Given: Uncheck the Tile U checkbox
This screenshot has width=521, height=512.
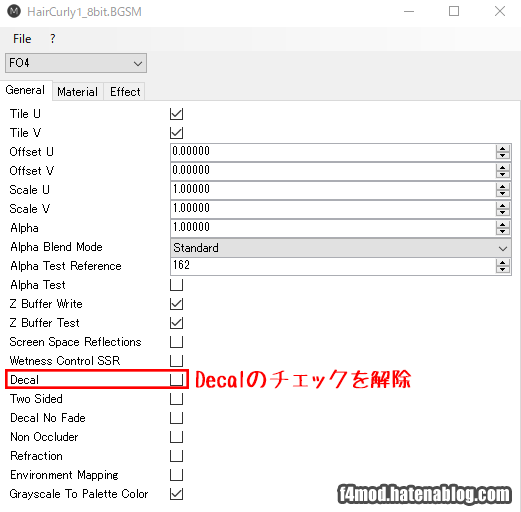Looking at the screenshot, I should click(x=176, y=114).
